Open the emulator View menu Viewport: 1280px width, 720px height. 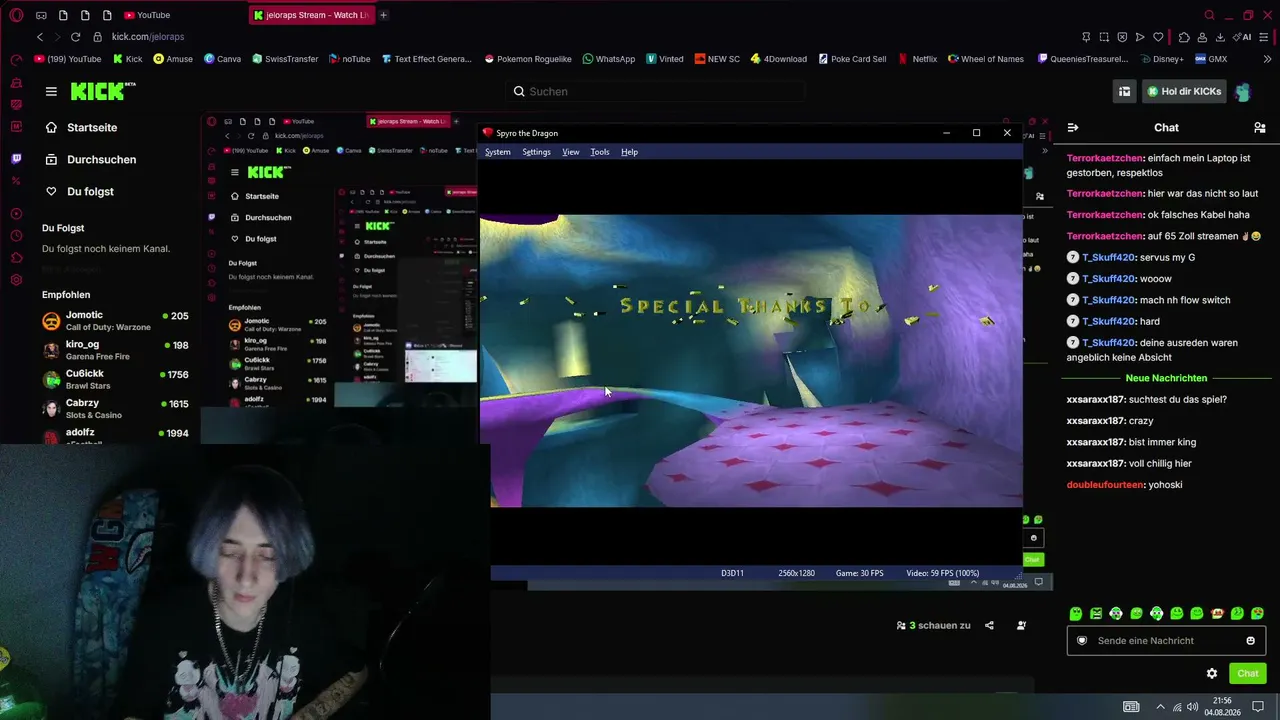tap(570, 152)
